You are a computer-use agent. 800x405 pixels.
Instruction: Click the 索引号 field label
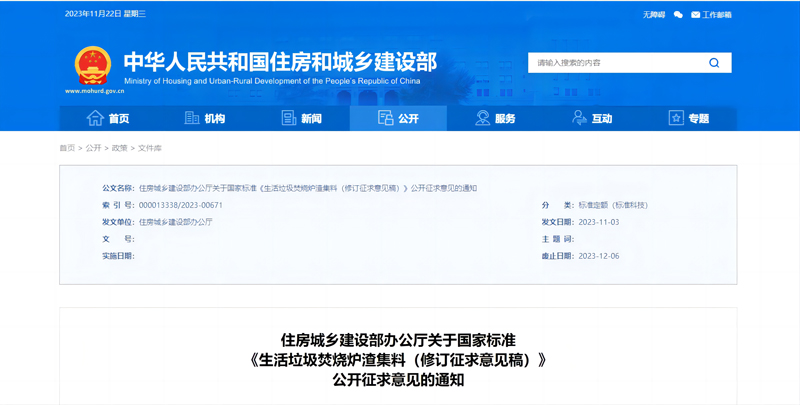tap(118, 205)
